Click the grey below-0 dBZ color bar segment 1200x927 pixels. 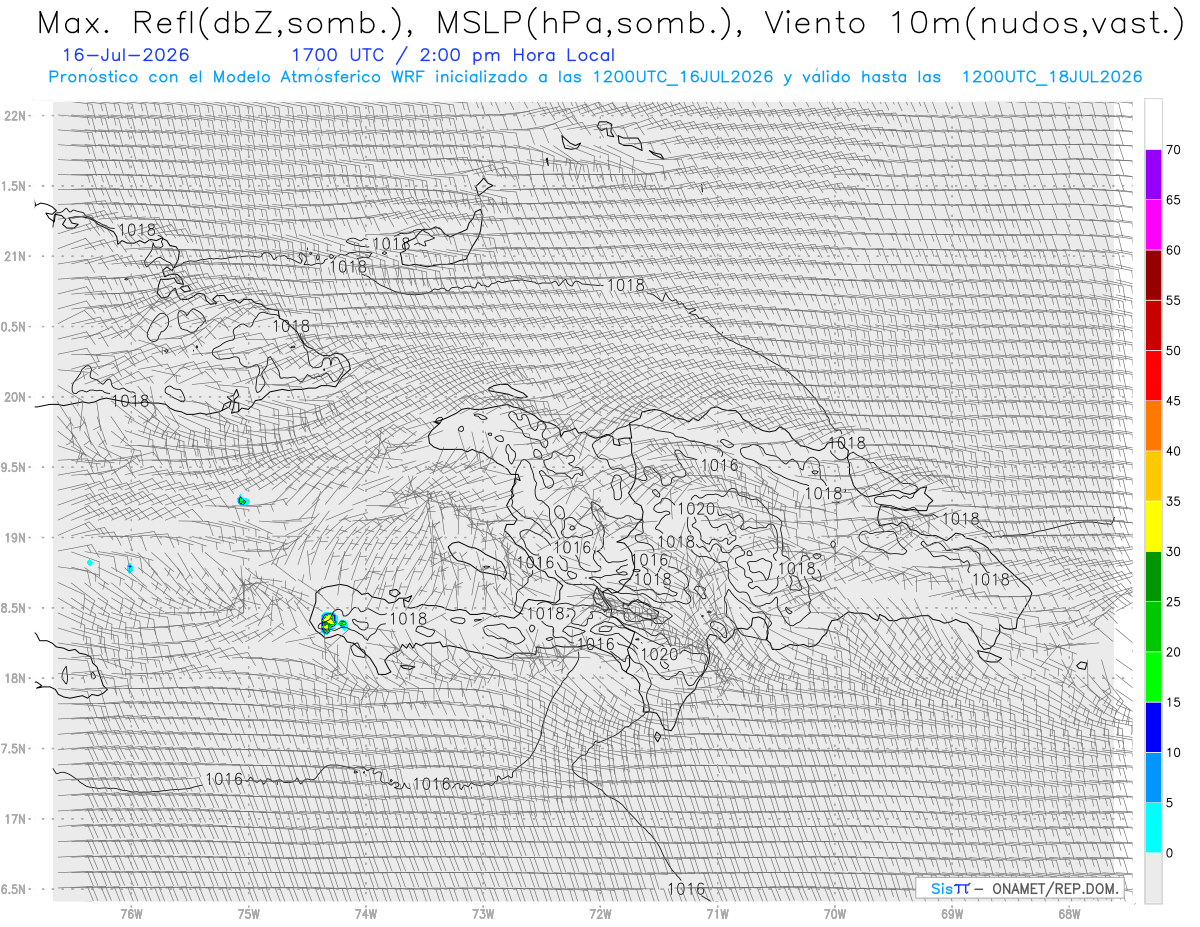tap(1154, 877)
